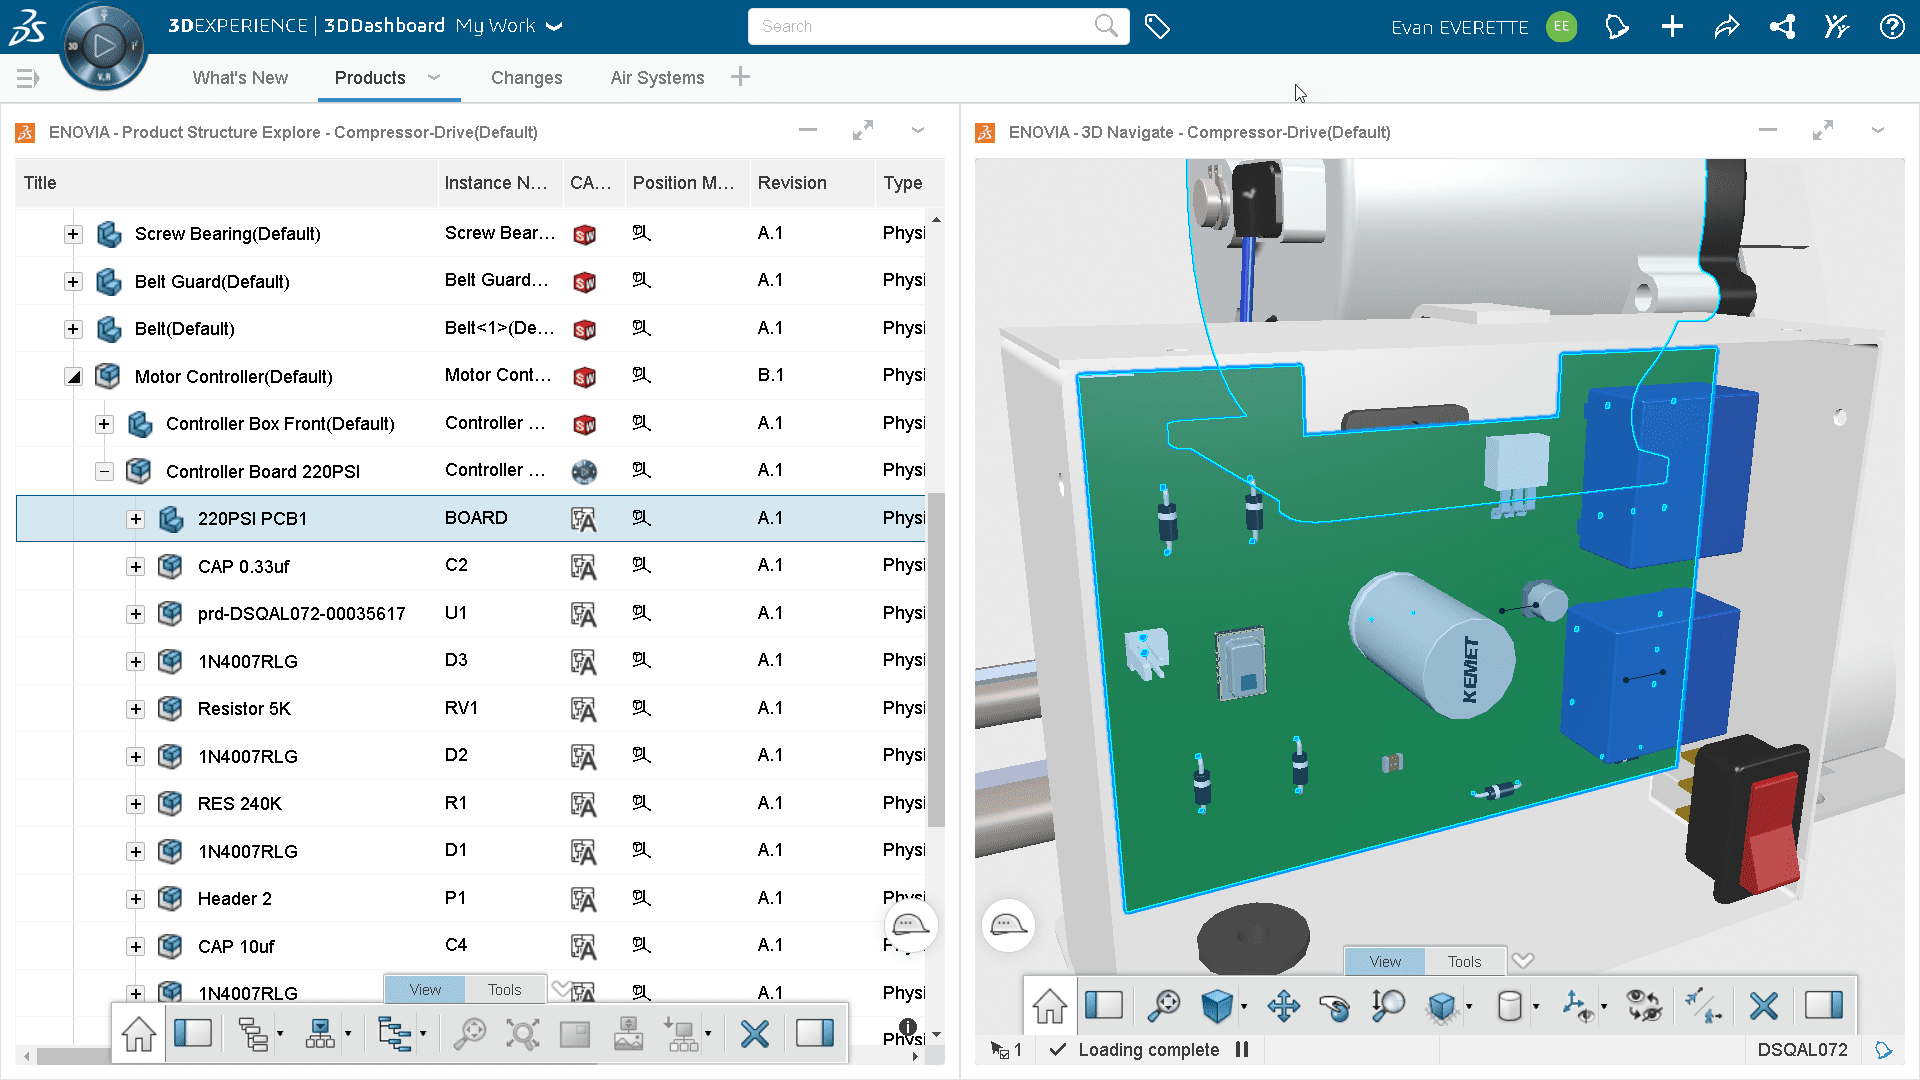Toggle position mode for Belt Guard
The height and width of the screenshot is (1080, 1920).
(x=641, y=281)
